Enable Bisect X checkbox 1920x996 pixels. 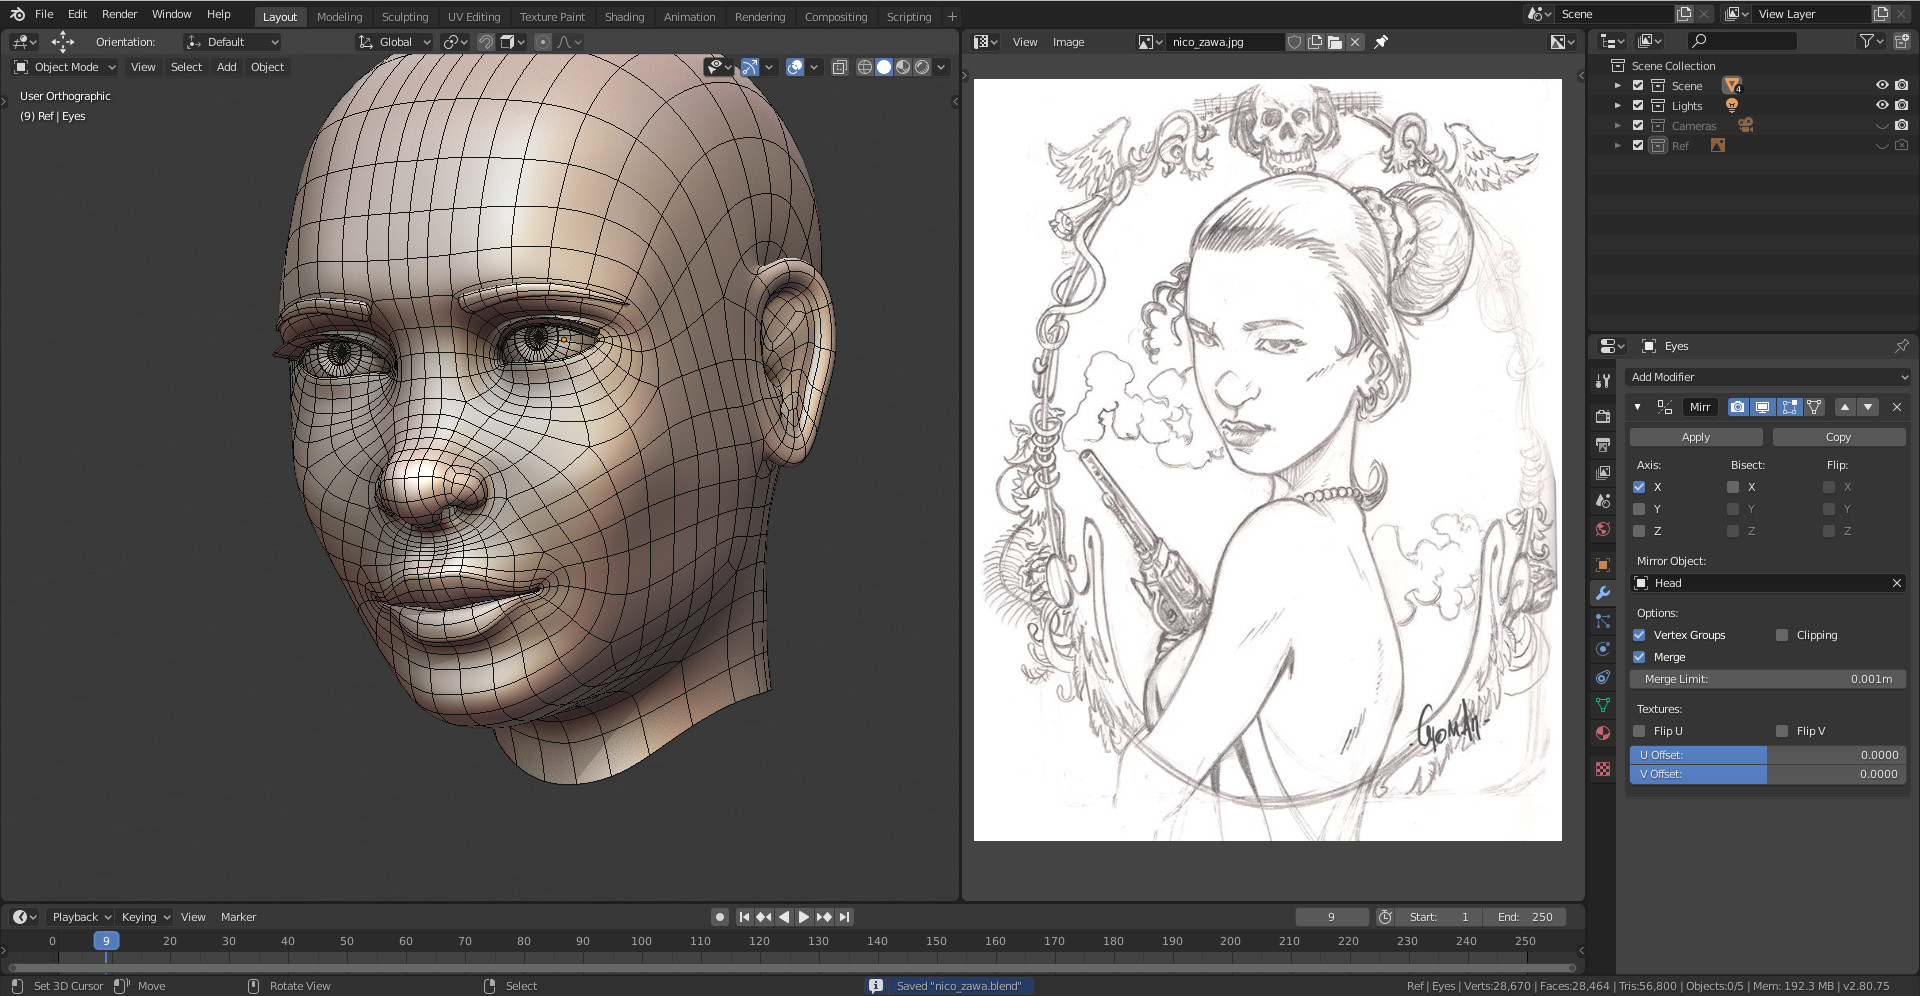tap(1733, 487)
